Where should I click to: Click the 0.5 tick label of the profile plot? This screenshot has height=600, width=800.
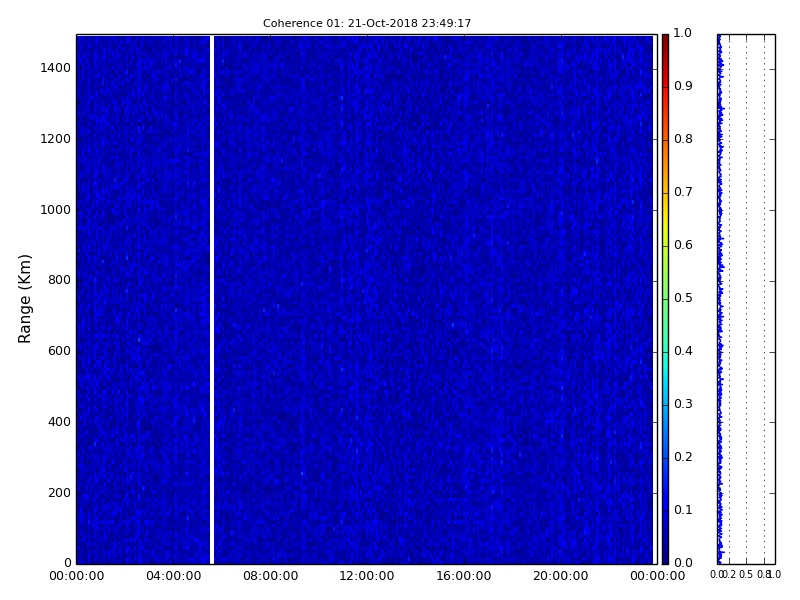[746, 575]
